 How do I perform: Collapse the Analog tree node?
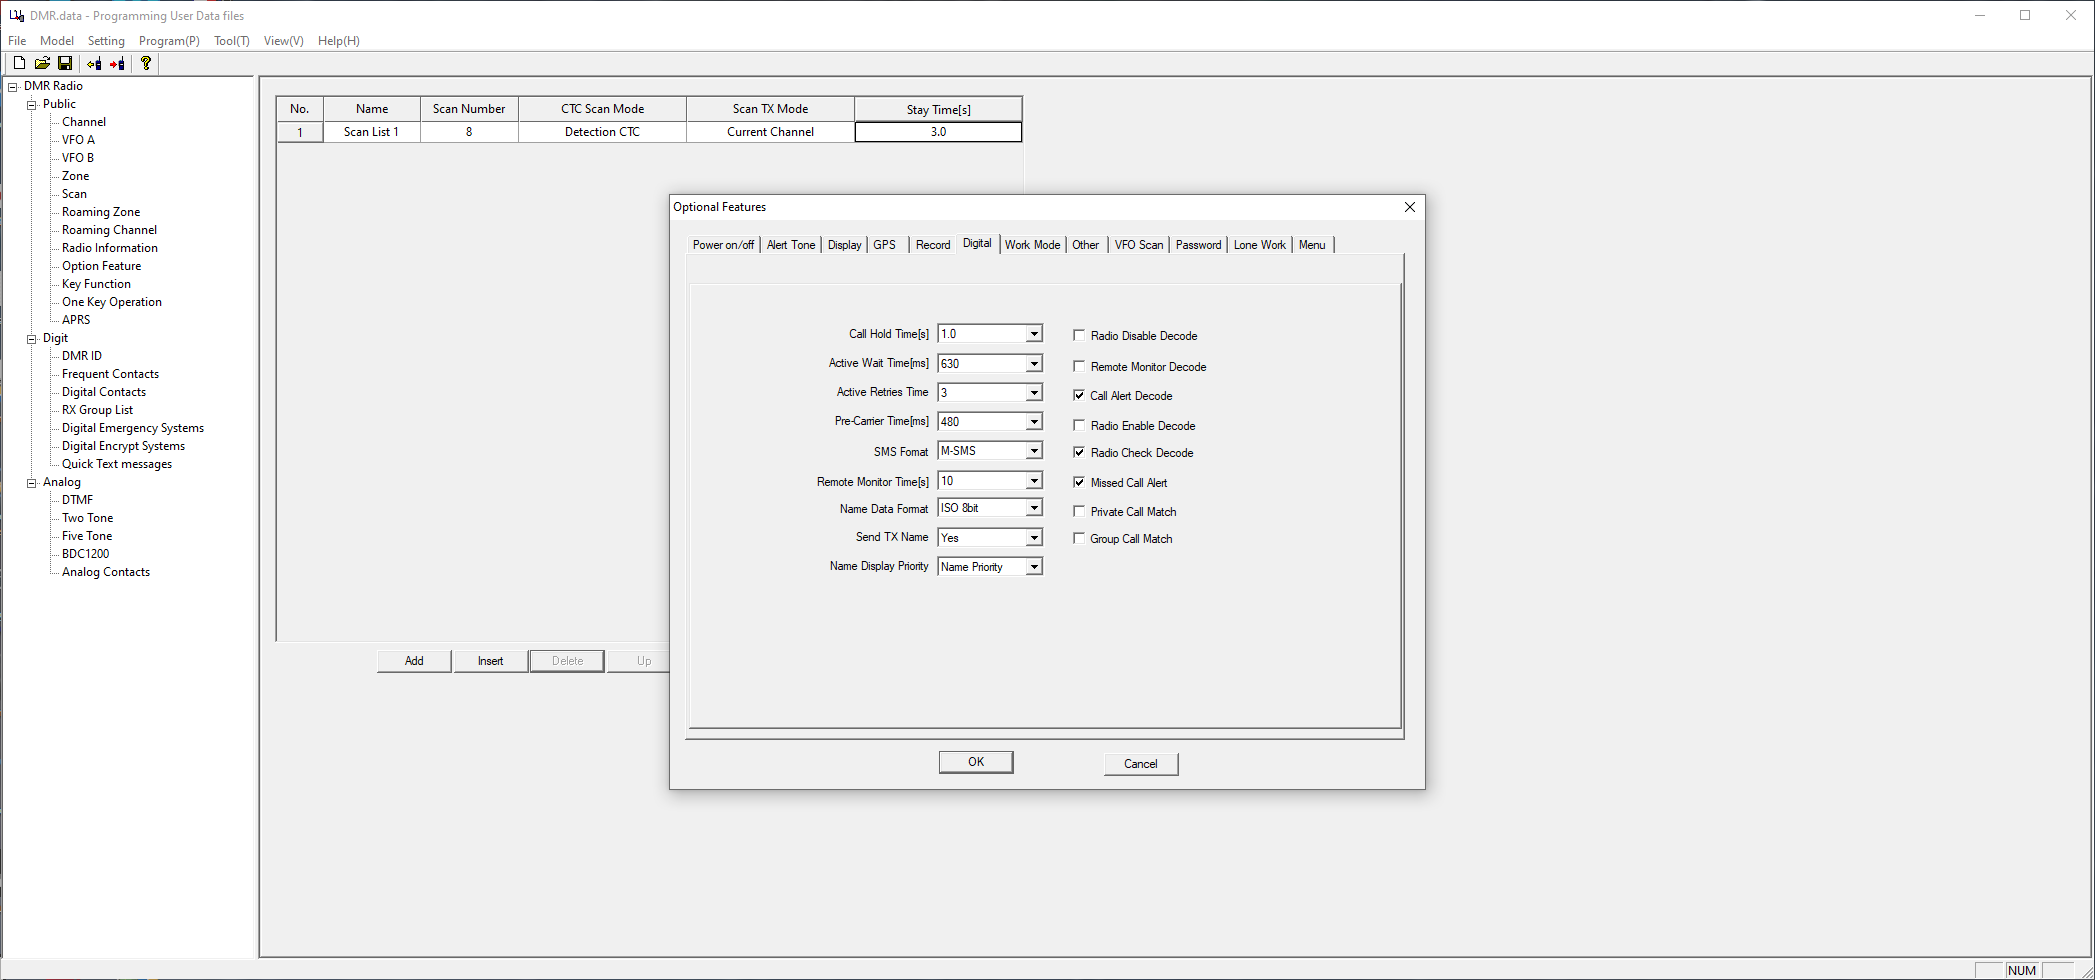click(32, 482)
